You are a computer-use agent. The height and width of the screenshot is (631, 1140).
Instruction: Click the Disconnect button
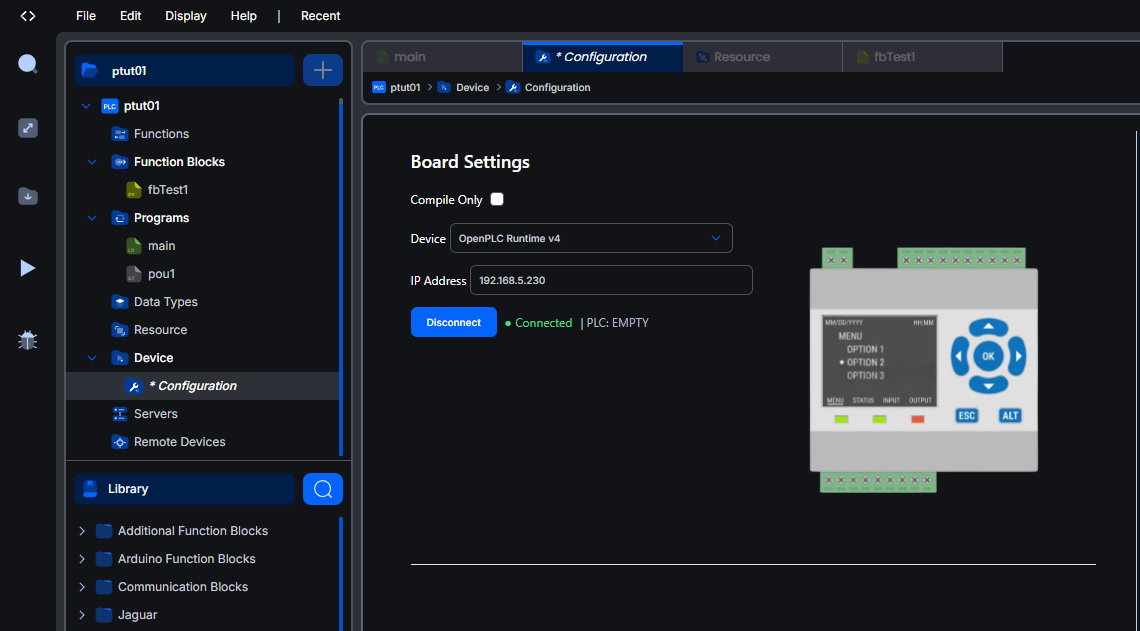[x=453, y=322]
